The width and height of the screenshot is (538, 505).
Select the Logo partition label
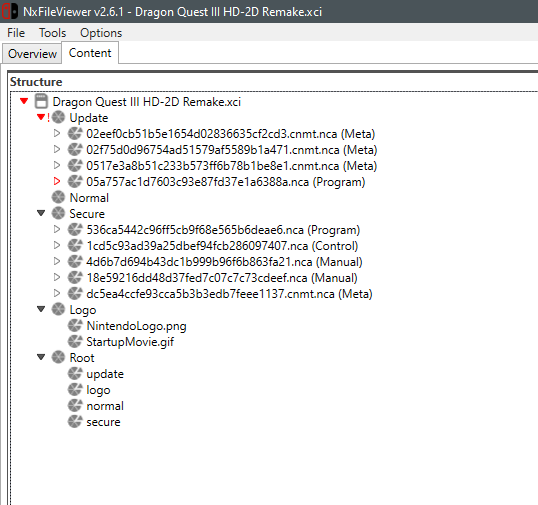pos(83,310)
